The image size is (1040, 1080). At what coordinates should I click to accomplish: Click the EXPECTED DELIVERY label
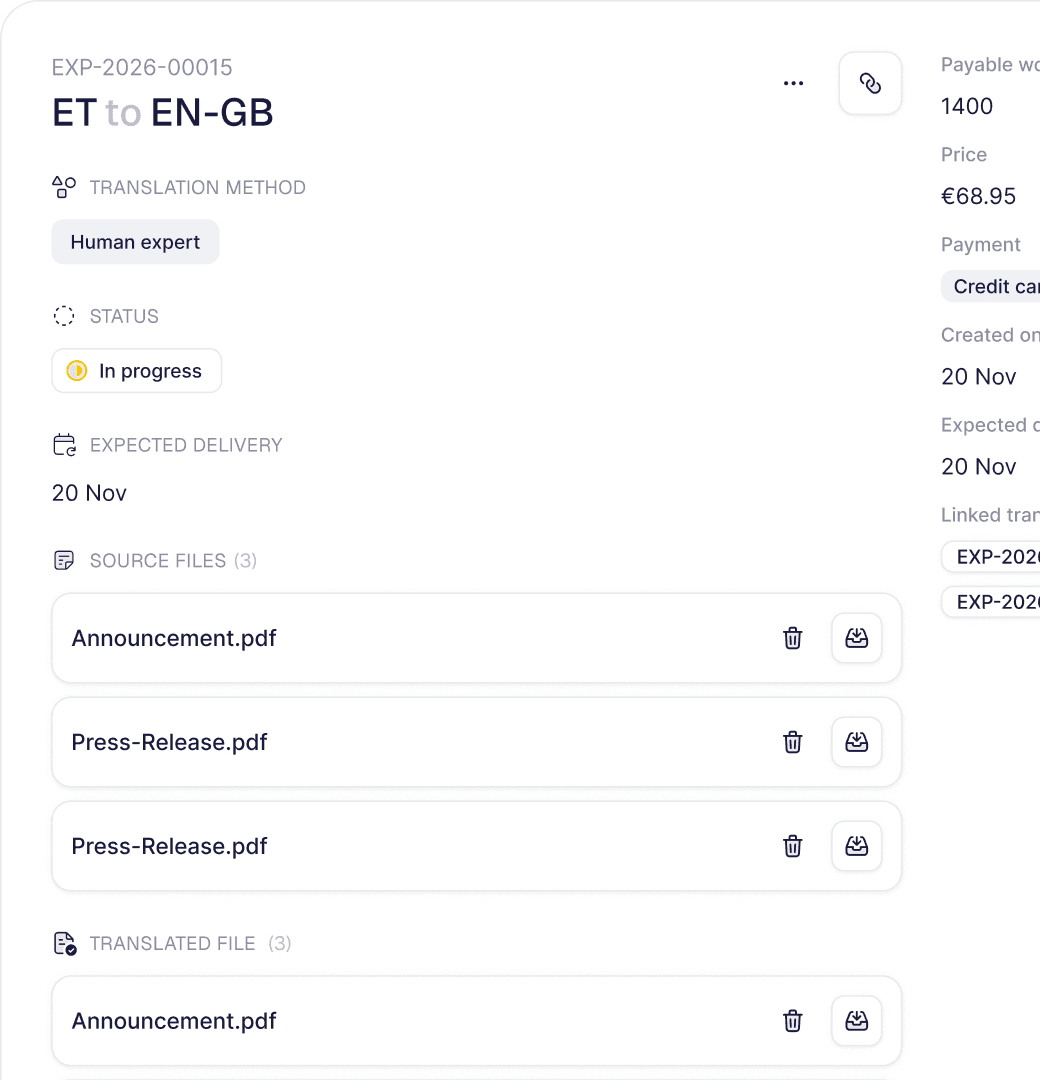tap(186, 445)
